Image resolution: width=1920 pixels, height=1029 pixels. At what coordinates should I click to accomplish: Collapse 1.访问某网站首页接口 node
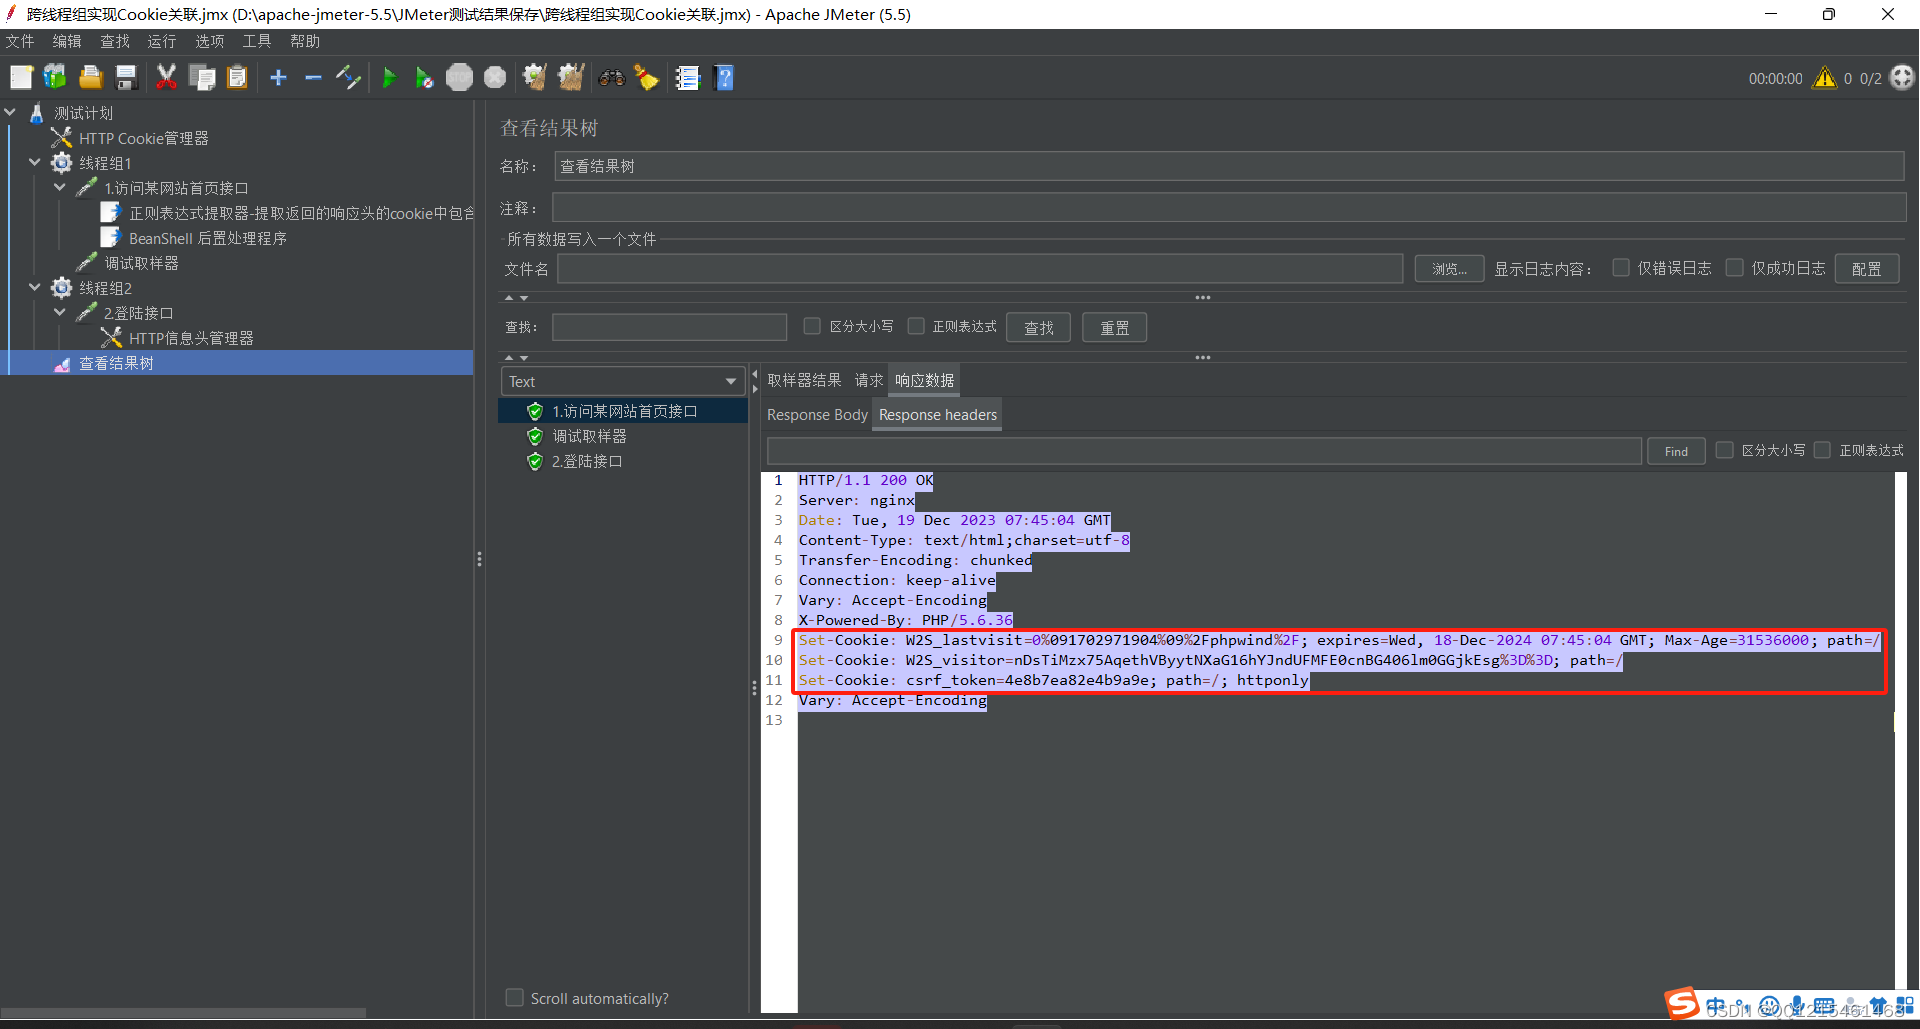60,187
